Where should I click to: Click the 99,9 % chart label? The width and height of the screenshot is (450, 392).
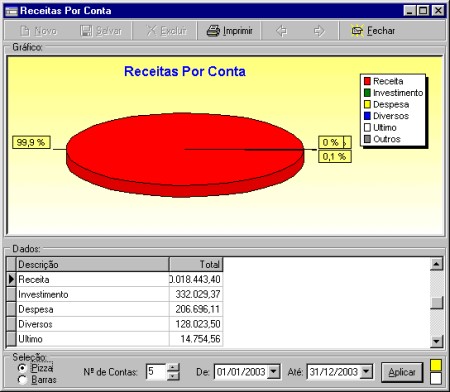pos(31,142)
